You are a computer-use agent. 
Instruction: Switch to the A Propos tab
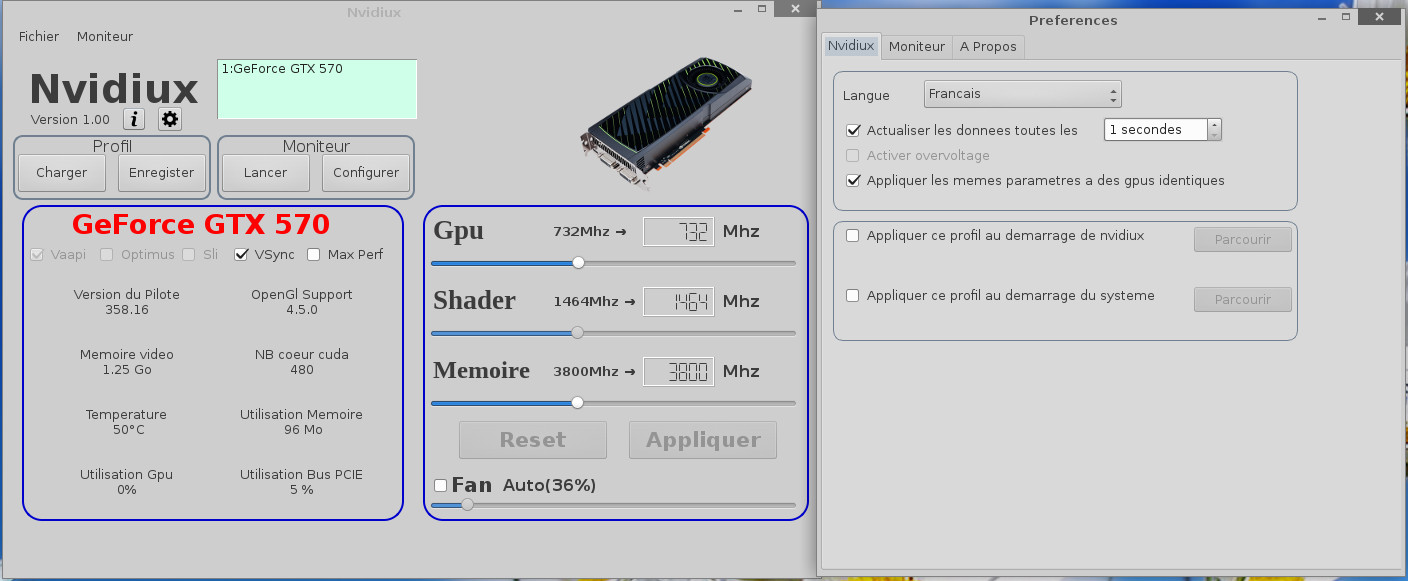coord(988,47)
